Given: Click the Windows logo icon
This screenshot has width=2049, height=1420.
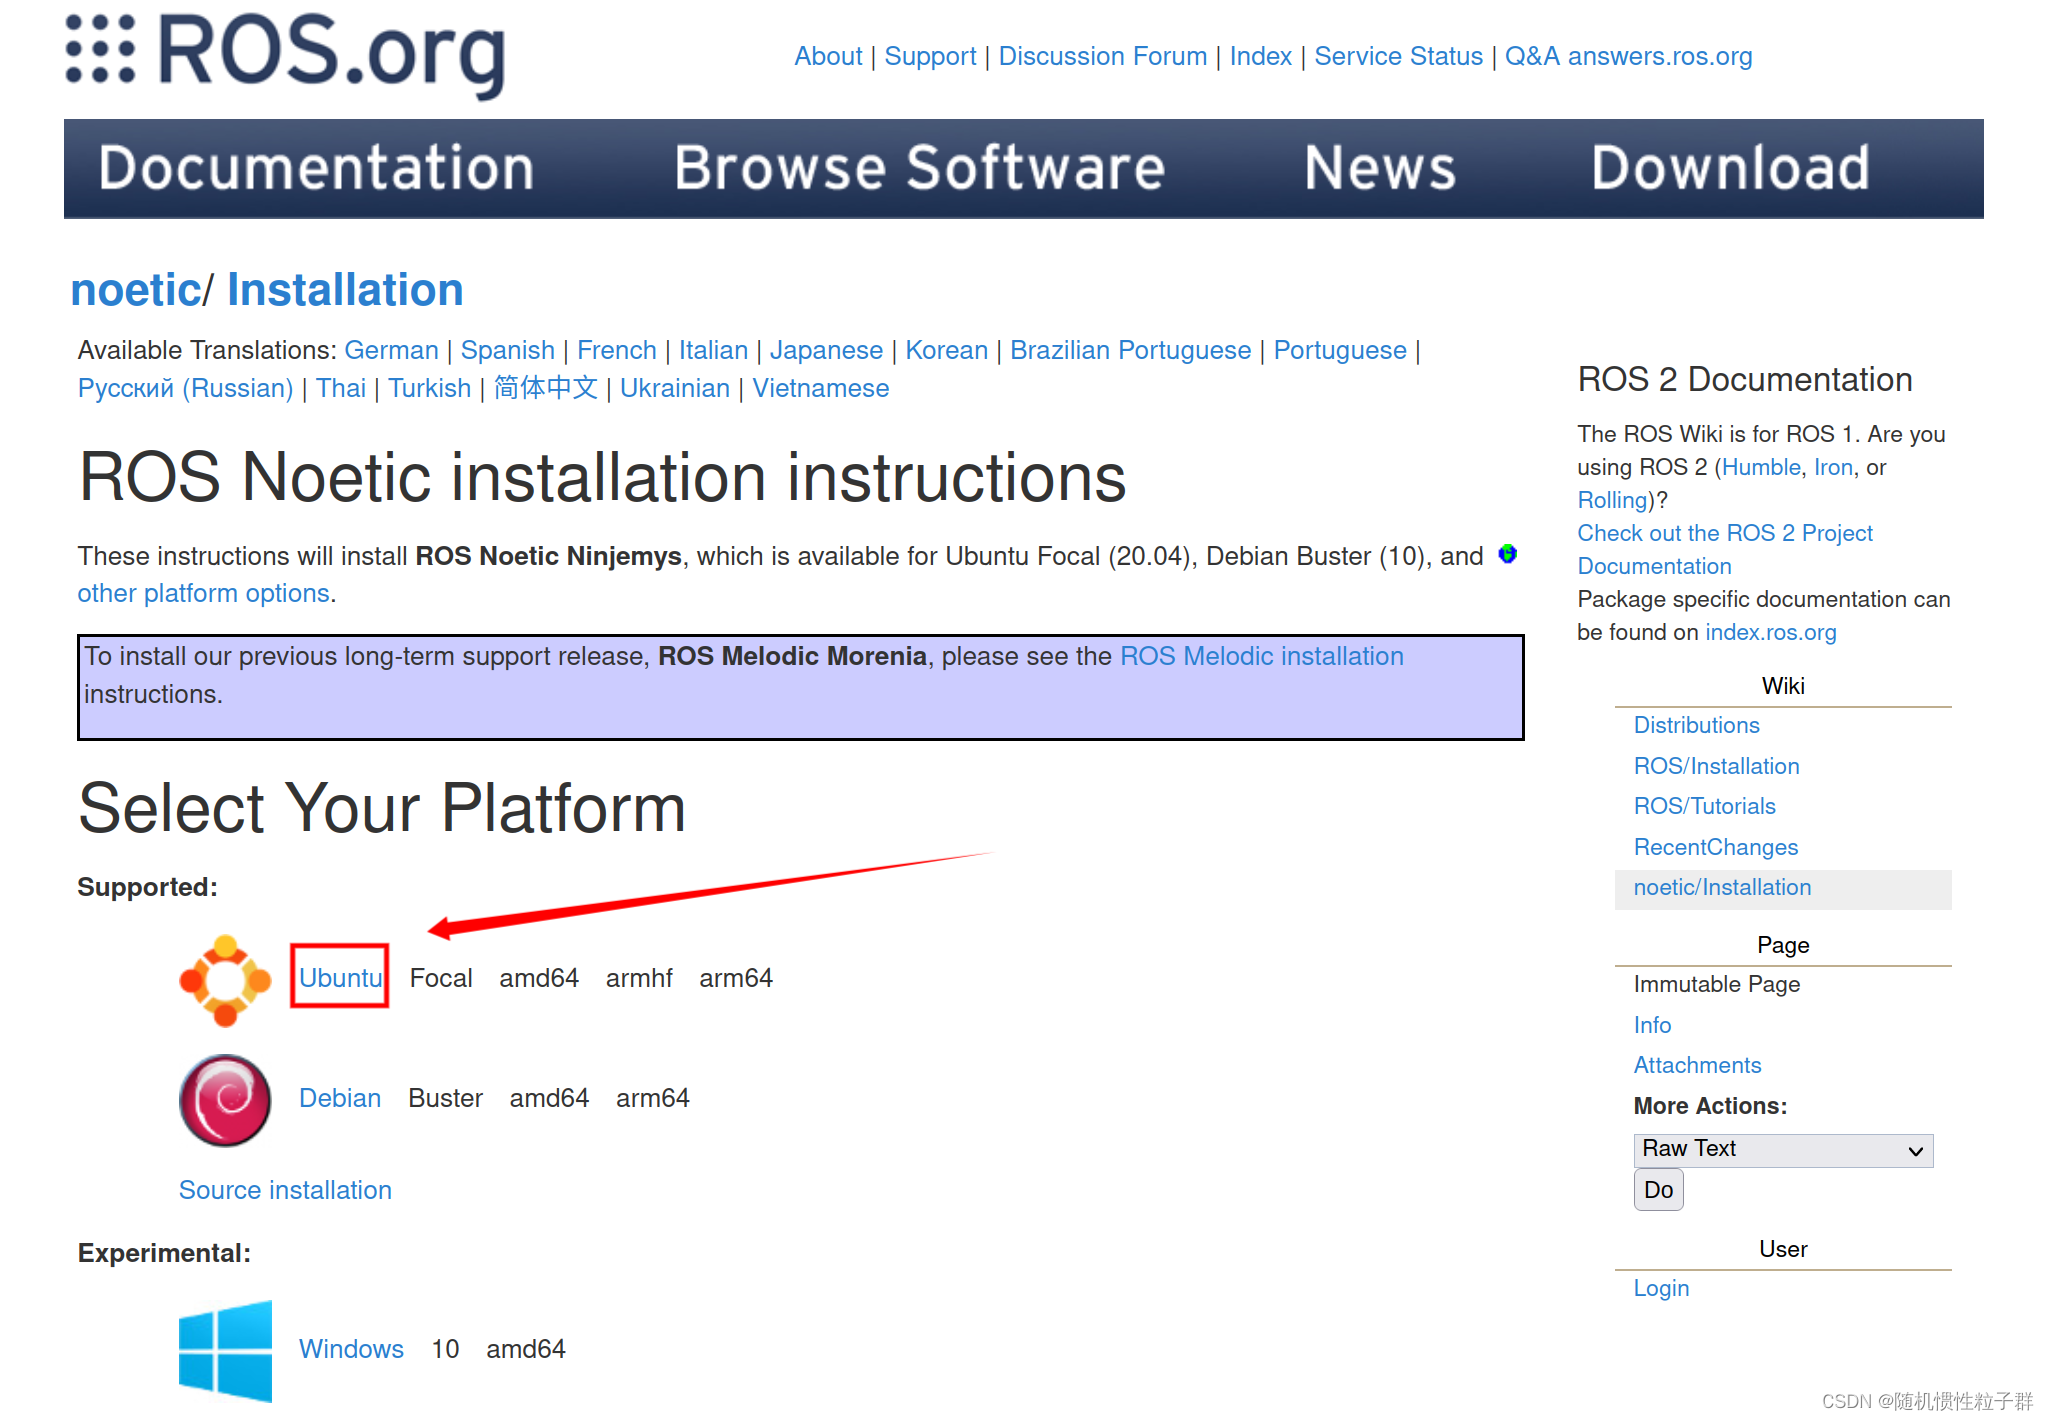Looking at the screenshot, I should 225,1350.
